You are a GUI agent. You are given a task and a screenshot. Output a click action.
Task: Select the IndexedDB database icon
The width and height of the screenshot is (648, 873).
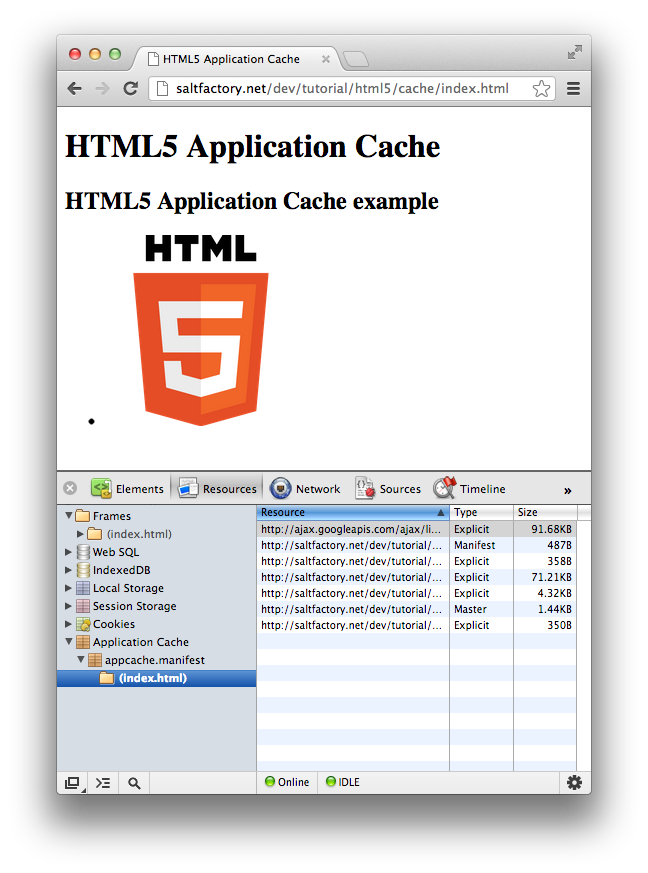pyautogui.click(x=83, y=570)
